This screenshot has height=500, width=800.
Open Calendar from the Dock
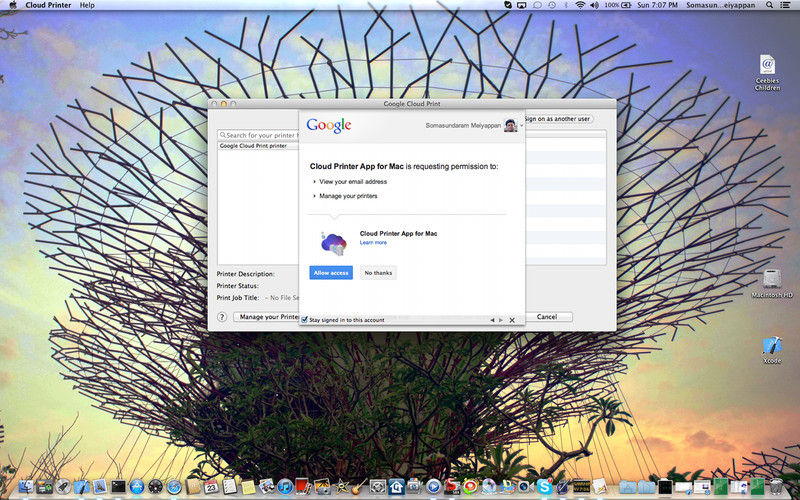point(211,487)
